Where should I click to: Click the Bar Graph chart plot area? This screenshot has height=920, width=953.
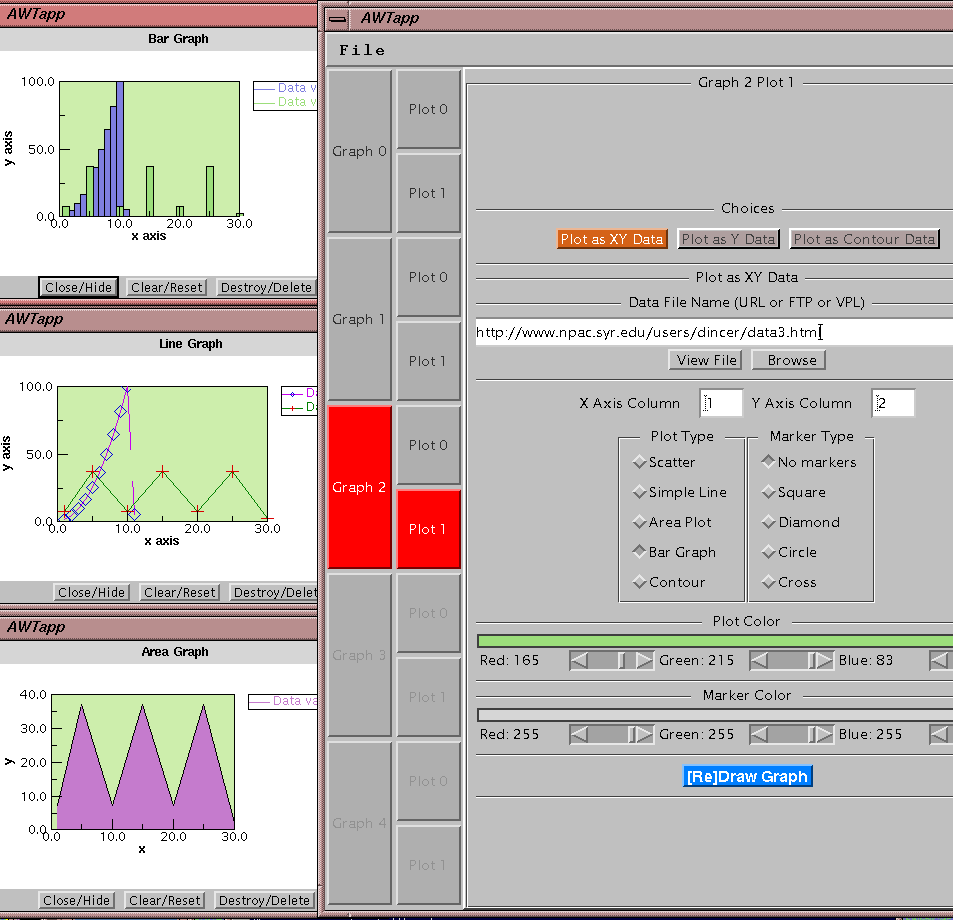pos(150,149)
